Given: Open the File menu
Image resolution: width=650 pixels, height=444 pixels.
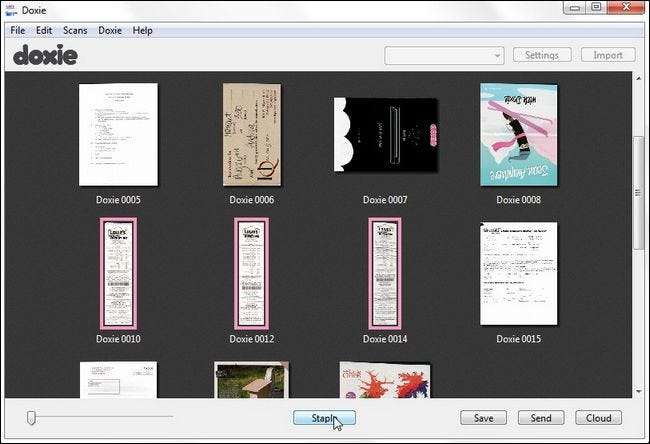Looking at the screenshot, I should [x=17, y=30].
